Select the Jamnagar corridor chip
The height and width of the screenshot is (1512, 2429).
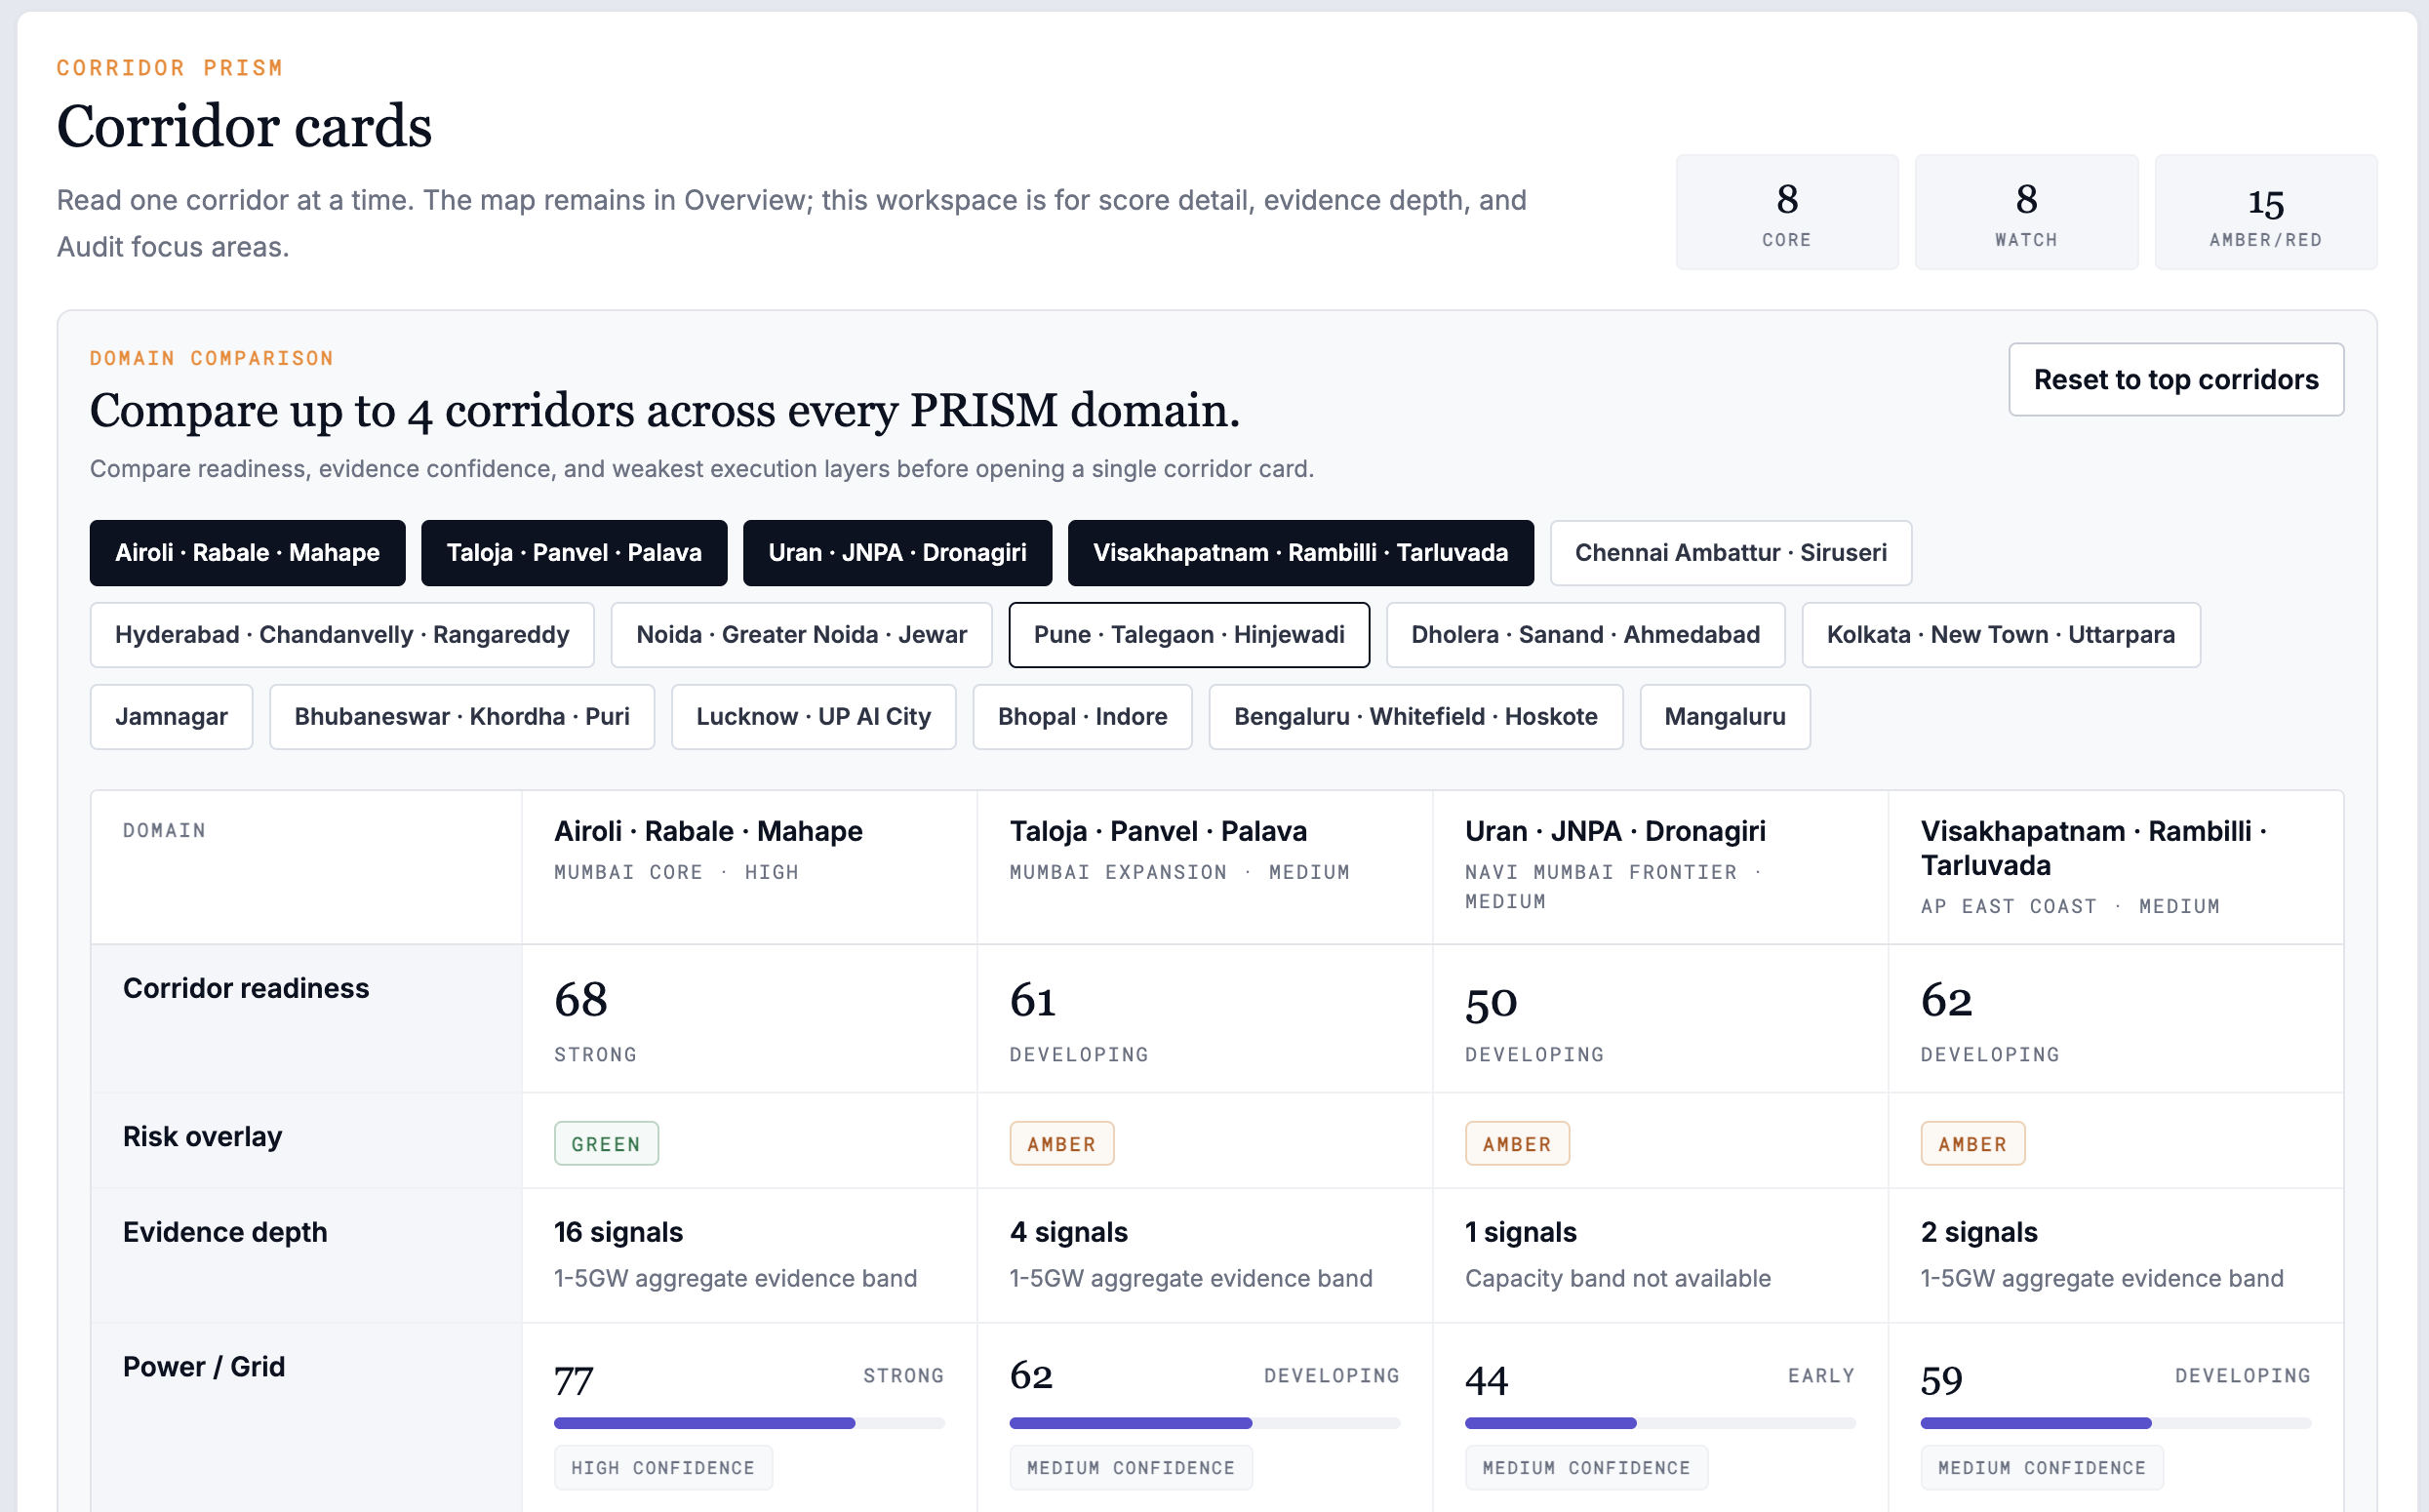tap(171, 717)
